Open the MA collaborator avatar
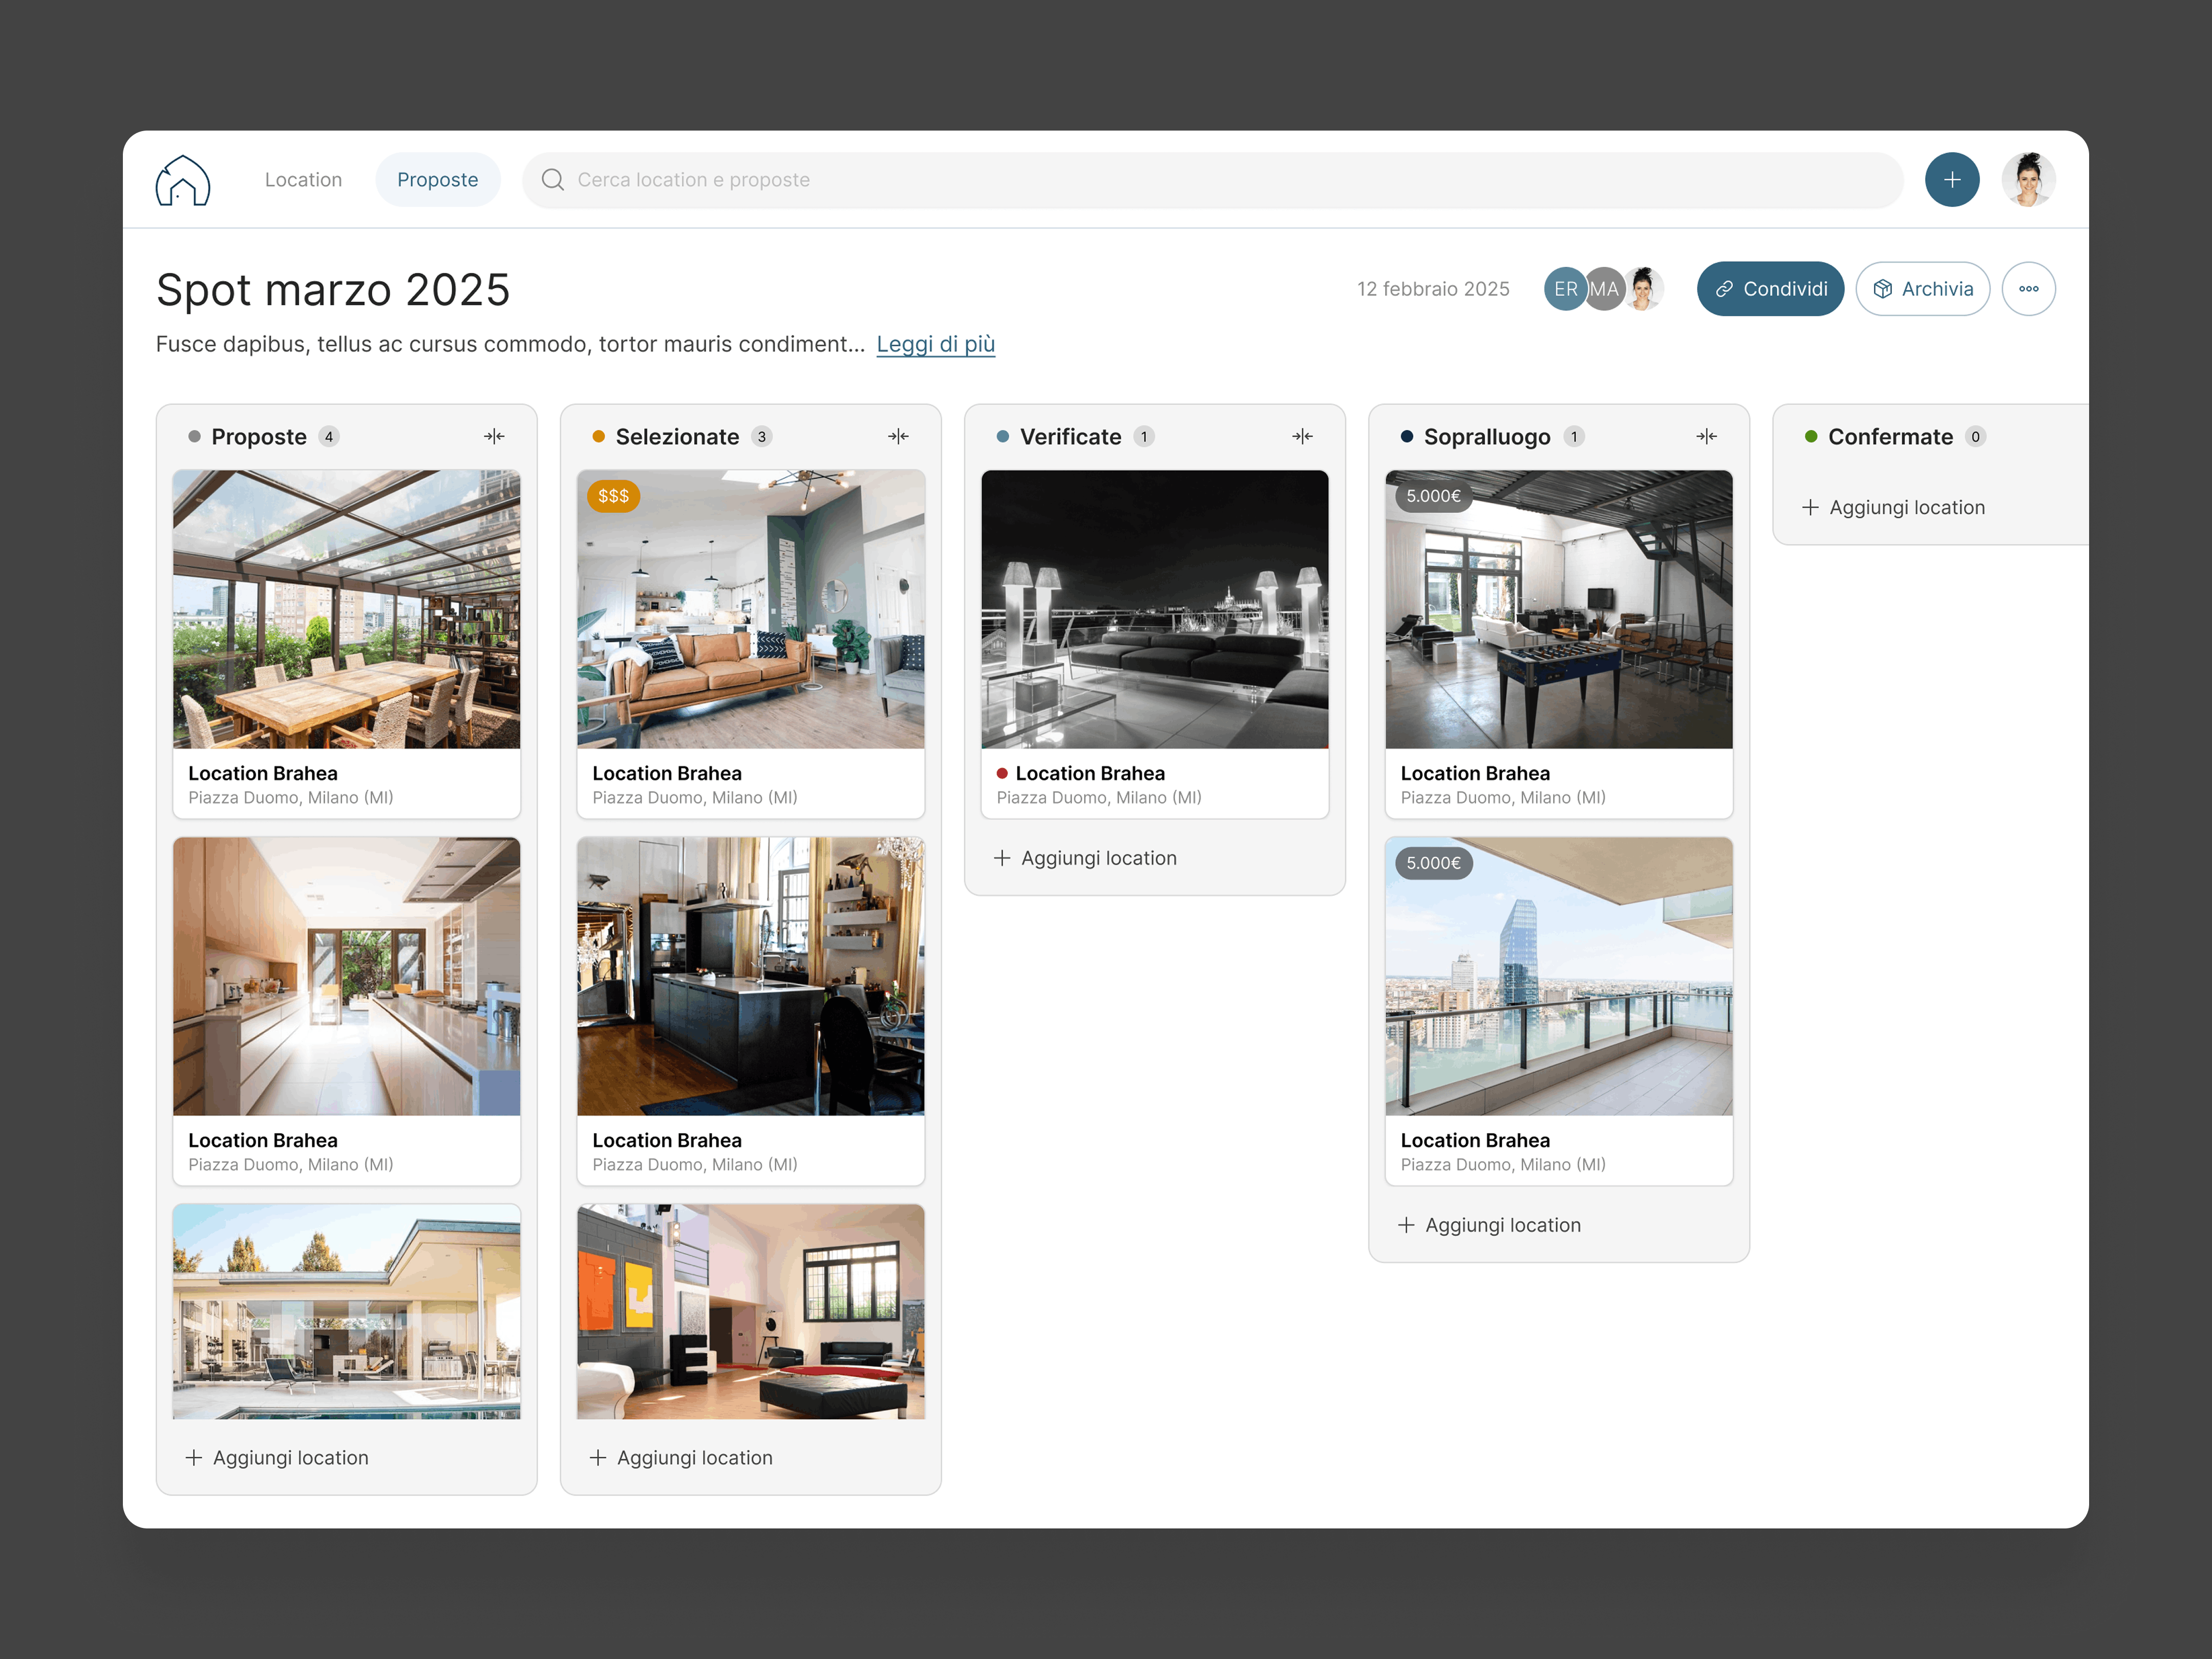This screenshot has width=2212, height=1659. click(x=1604, y=289)
